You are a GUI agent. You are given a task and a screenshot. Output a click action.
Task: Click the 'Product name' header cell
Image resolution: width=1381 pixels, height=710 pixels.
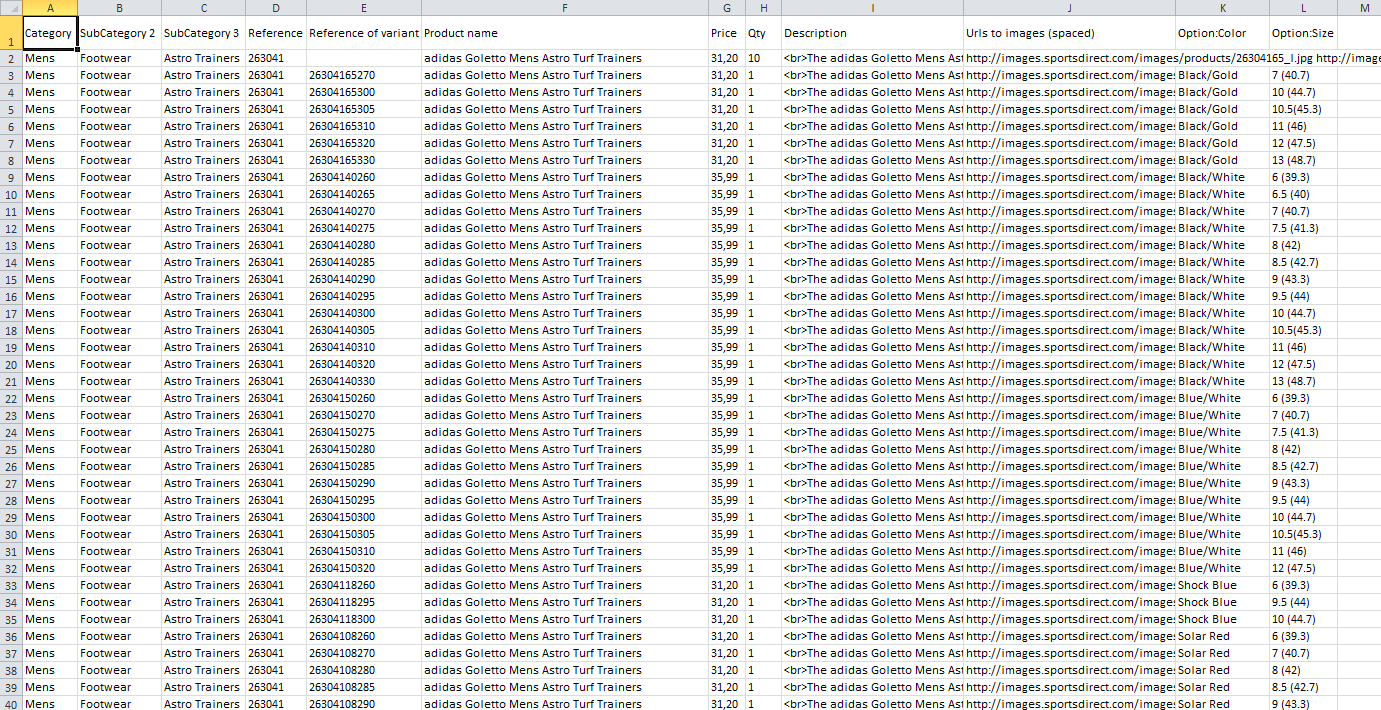(565, 33)
